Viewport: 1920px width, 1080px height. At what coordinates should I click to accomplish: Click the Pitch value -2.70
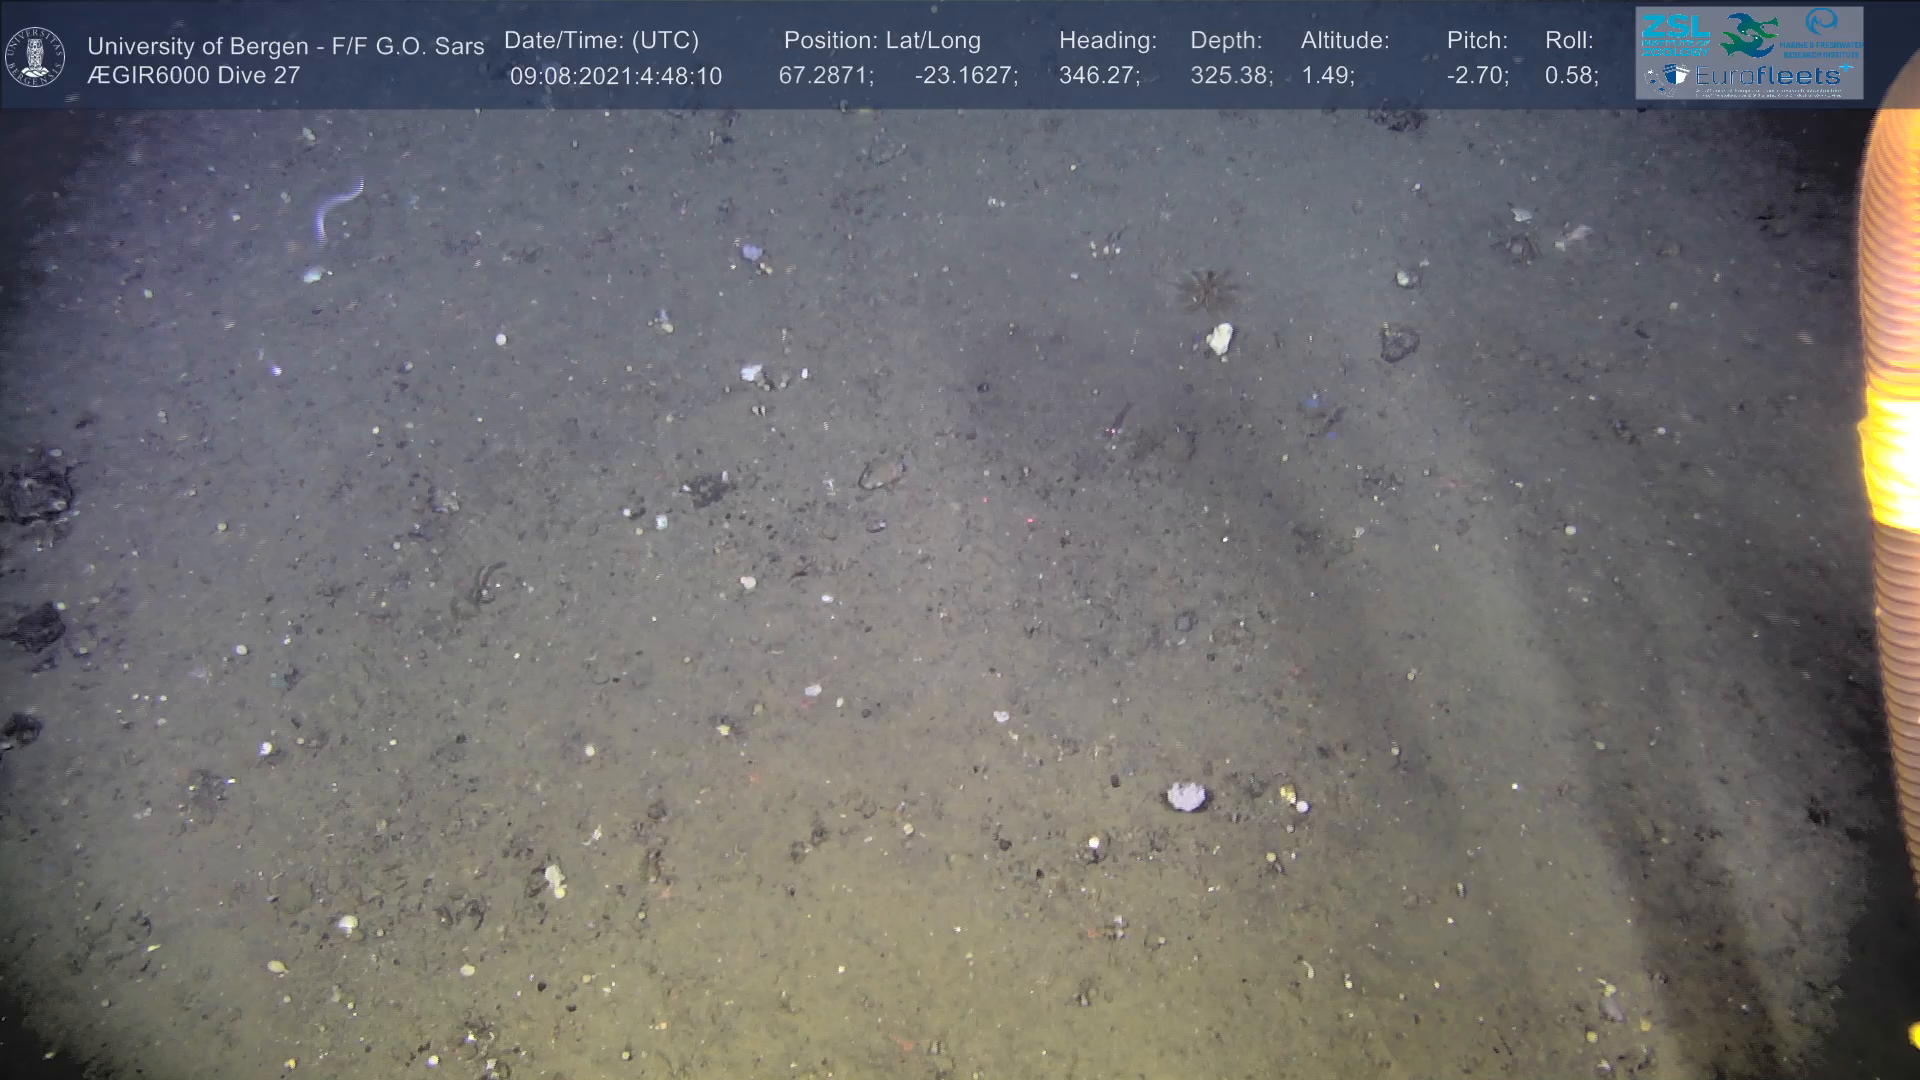point(1476,76)
